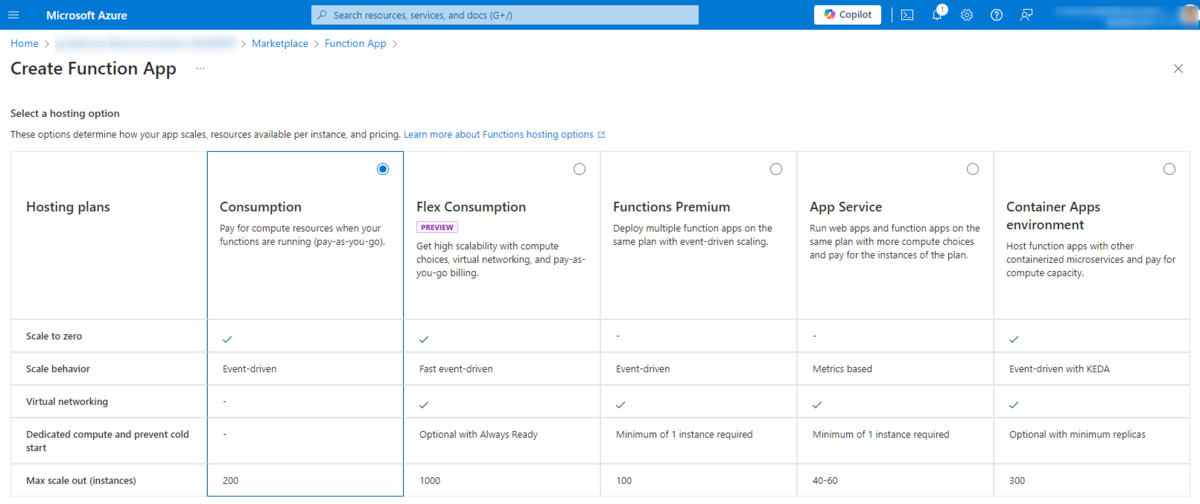The image size is (1200, 504).
Task: Click Container Apps virtual networking checkmark
Action: point(1014,404)
